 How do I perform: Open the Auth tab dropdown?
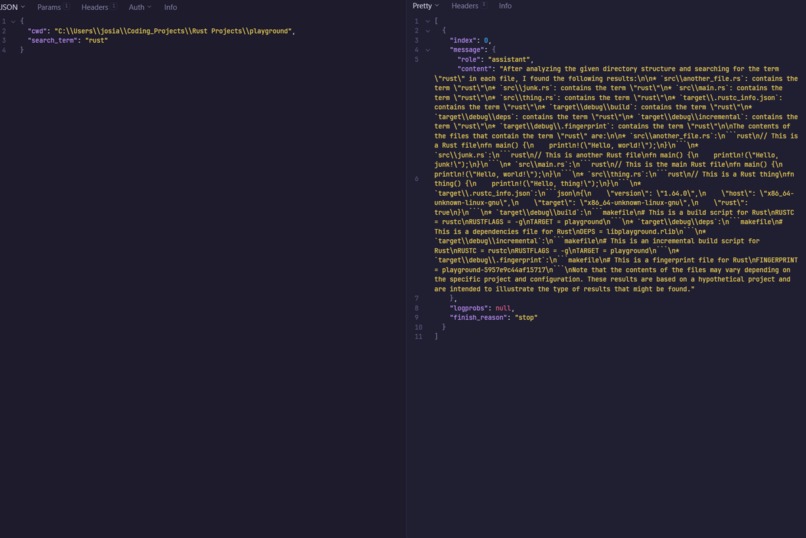point(139,7)
